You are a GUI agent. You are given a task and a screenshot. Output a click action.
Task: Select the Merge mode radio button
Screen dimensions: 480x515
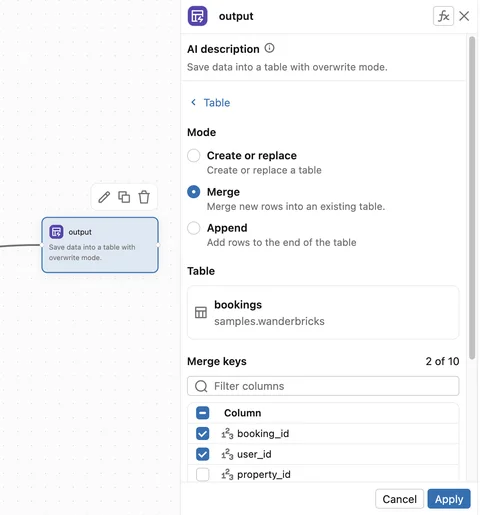click(x=194, y=192)
